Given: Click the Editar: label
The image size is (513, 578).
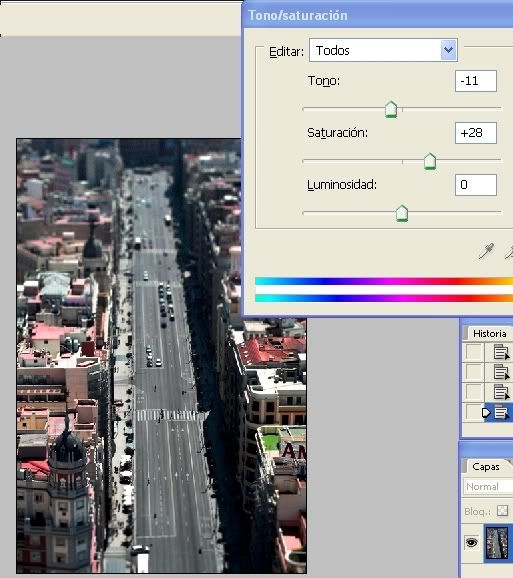Looking at the screenshot, I should (x=286, y=52).
